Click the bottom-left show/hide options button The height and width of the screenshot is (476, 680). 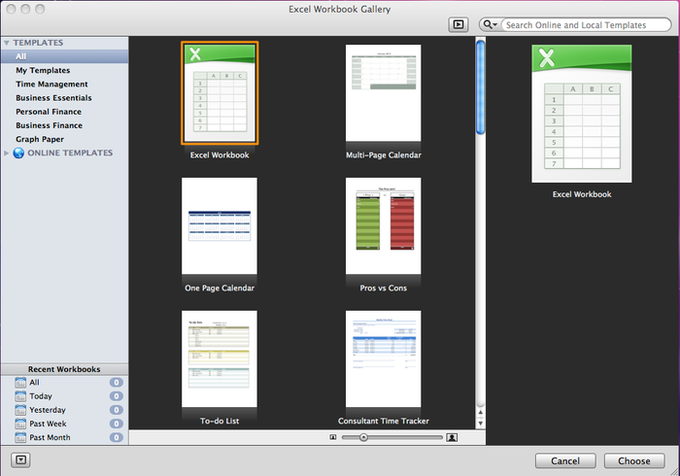21,460
